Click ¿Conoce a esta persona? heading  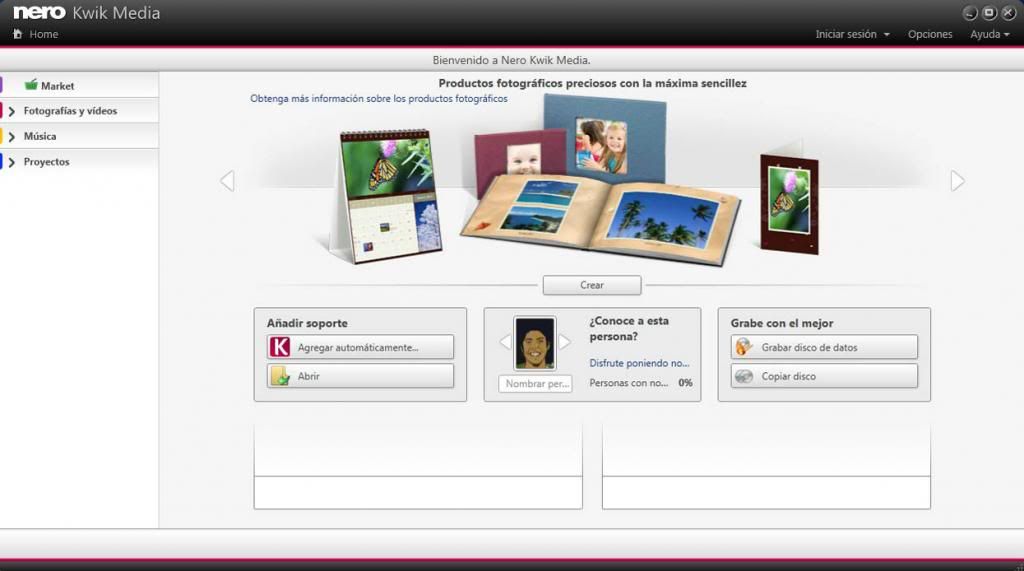[x=629, y=329]
